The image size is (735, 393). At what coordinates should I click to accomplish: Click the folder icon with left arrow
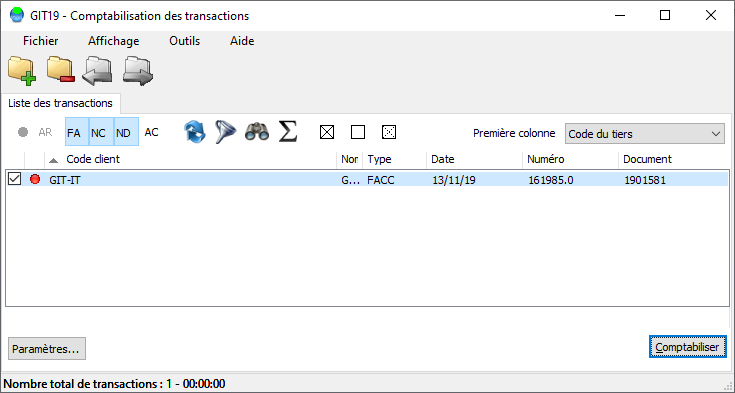point(97,71)
